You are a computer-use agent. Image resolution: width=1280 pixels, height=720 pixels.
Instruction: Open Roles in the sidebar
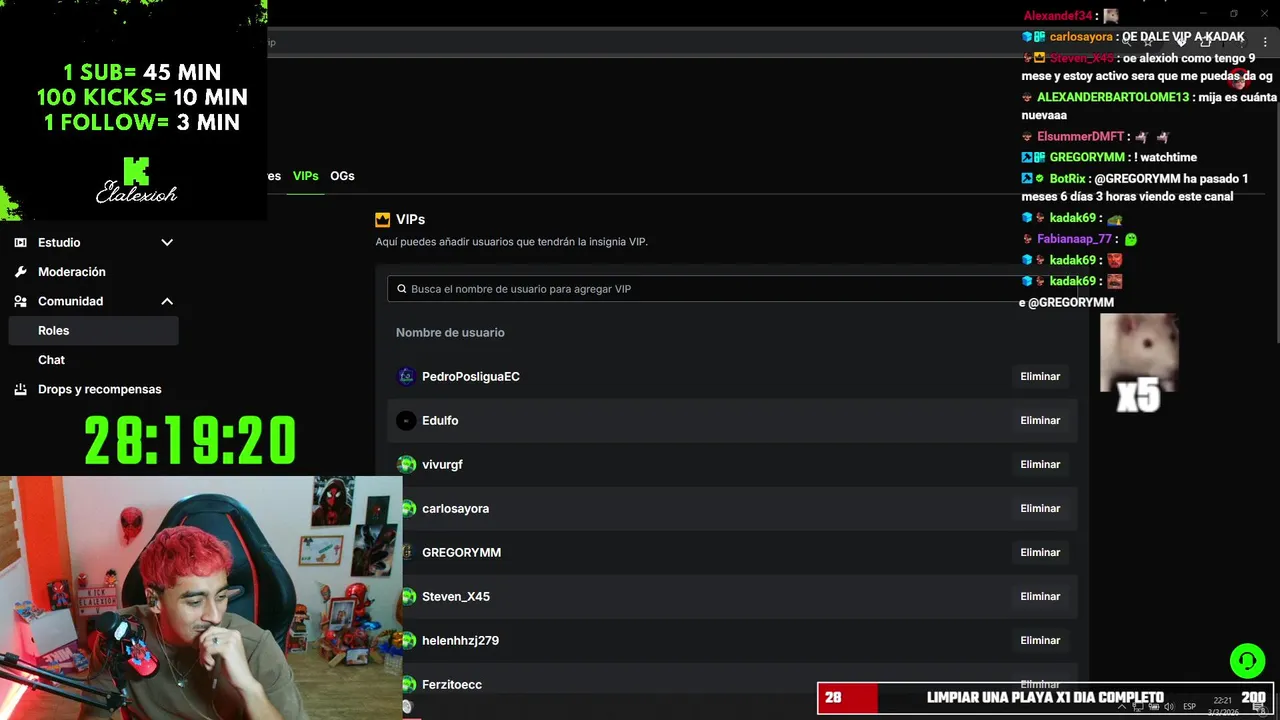pyautogui.click(x=93, y=330)
